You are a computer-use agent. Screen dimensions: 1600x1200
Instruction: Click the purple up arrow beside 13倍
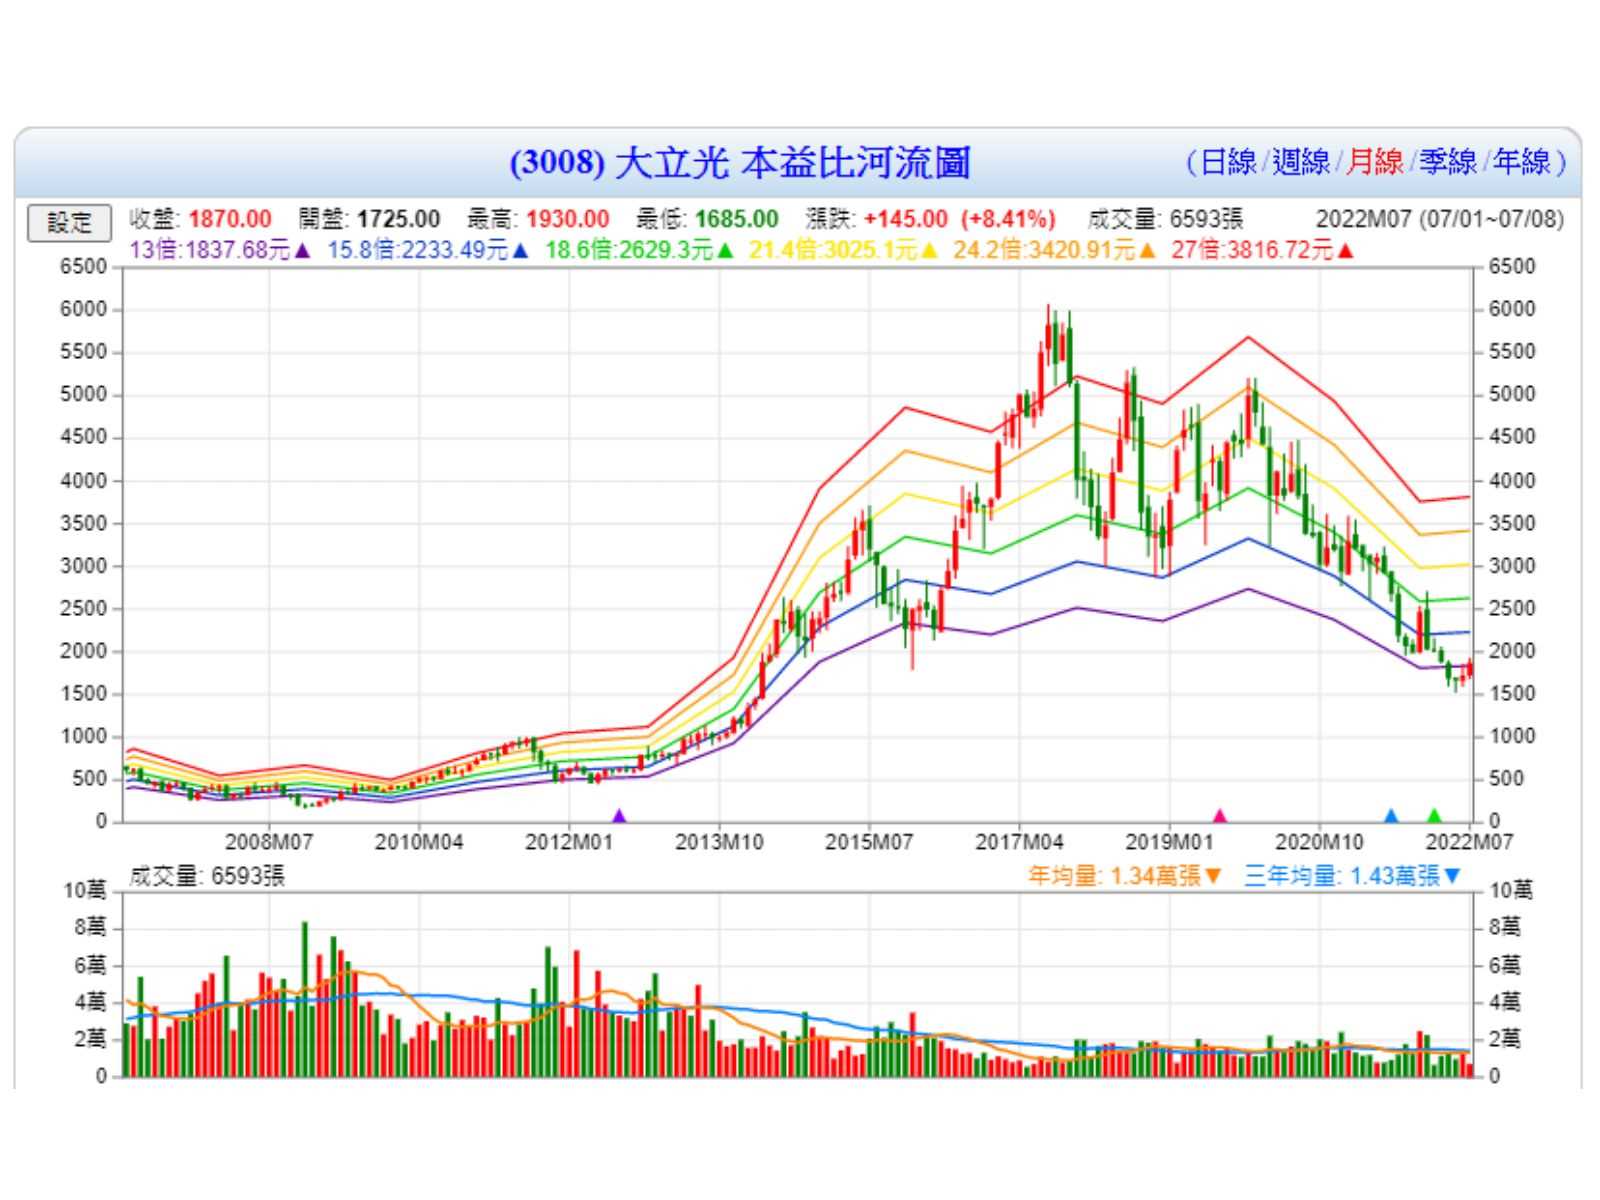coord(303,251)
